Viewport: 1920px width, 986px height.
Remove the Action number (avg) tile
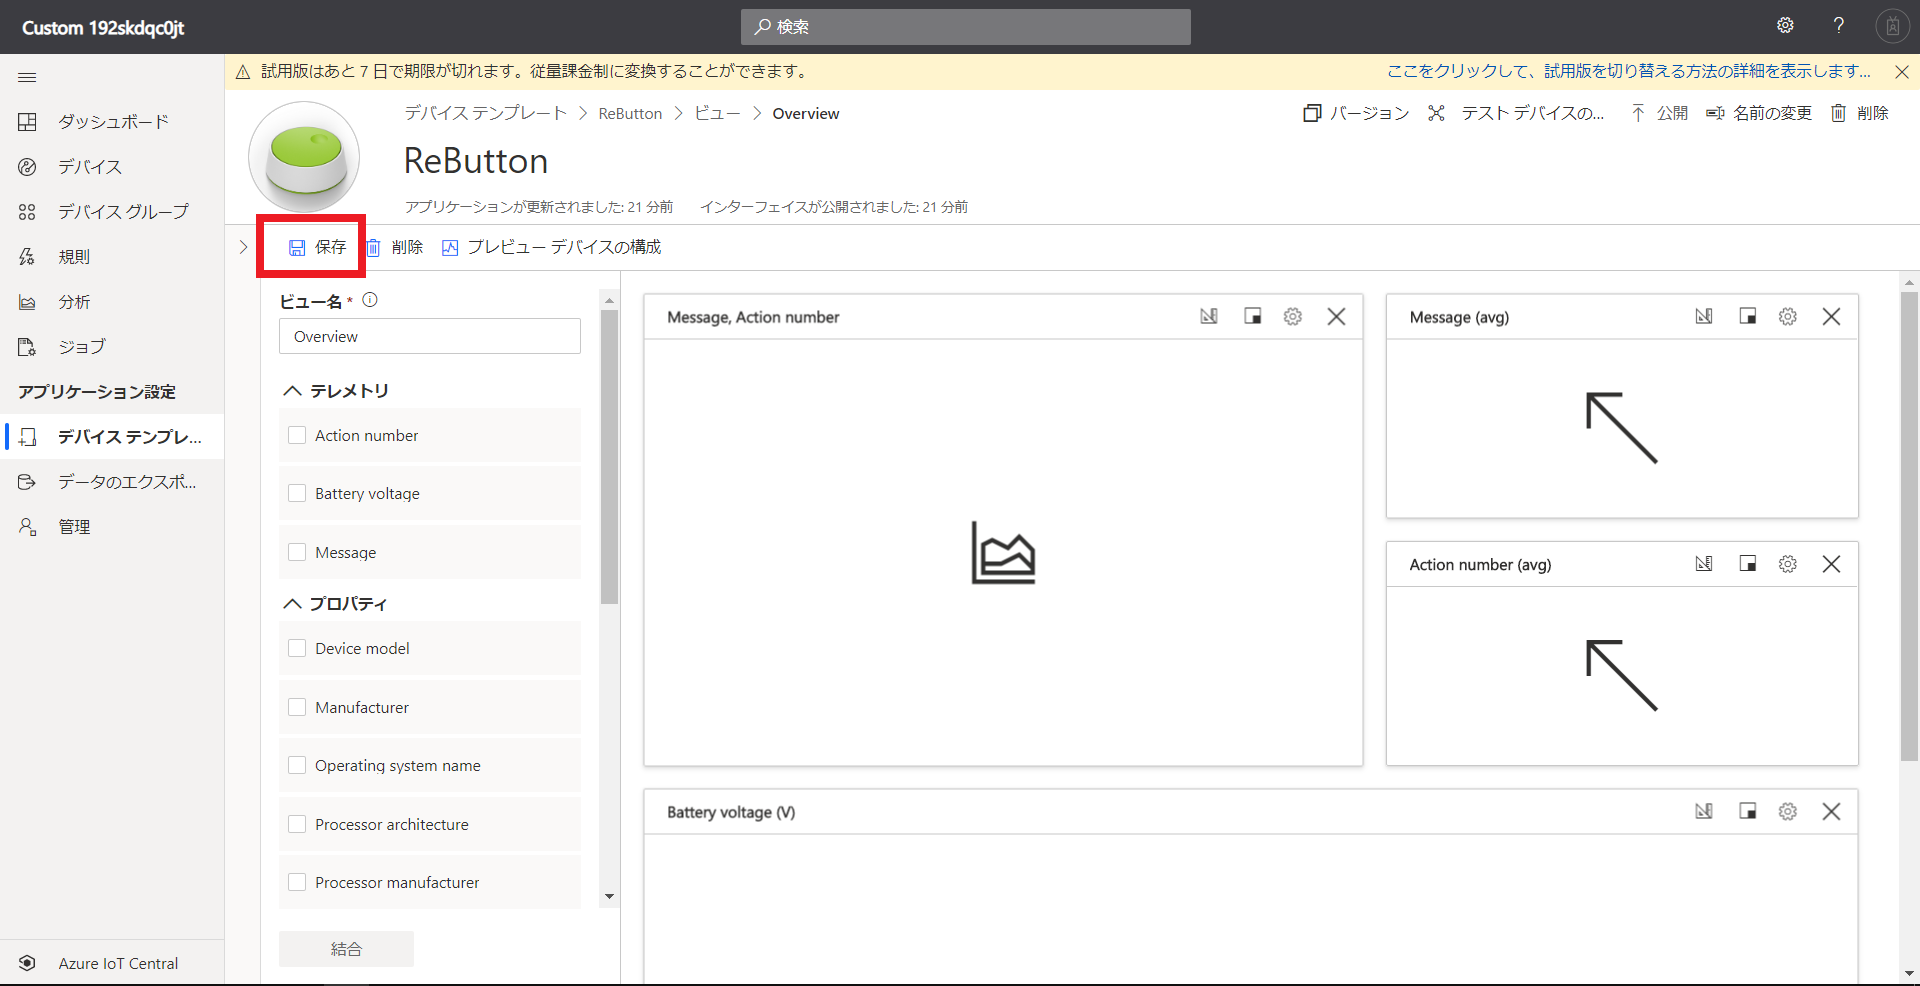click(1831, 565)
